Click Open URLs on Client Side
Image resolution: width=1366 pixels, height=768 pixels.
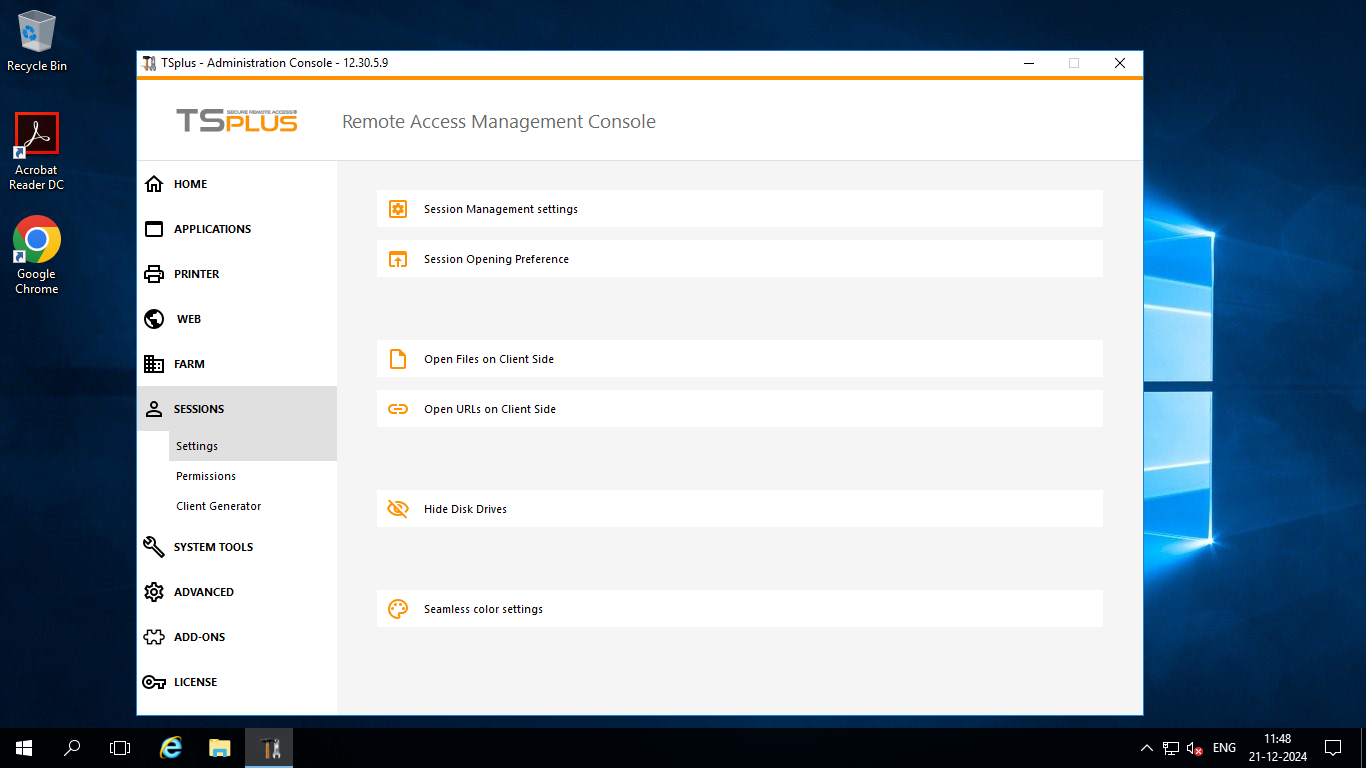(489, 409)
